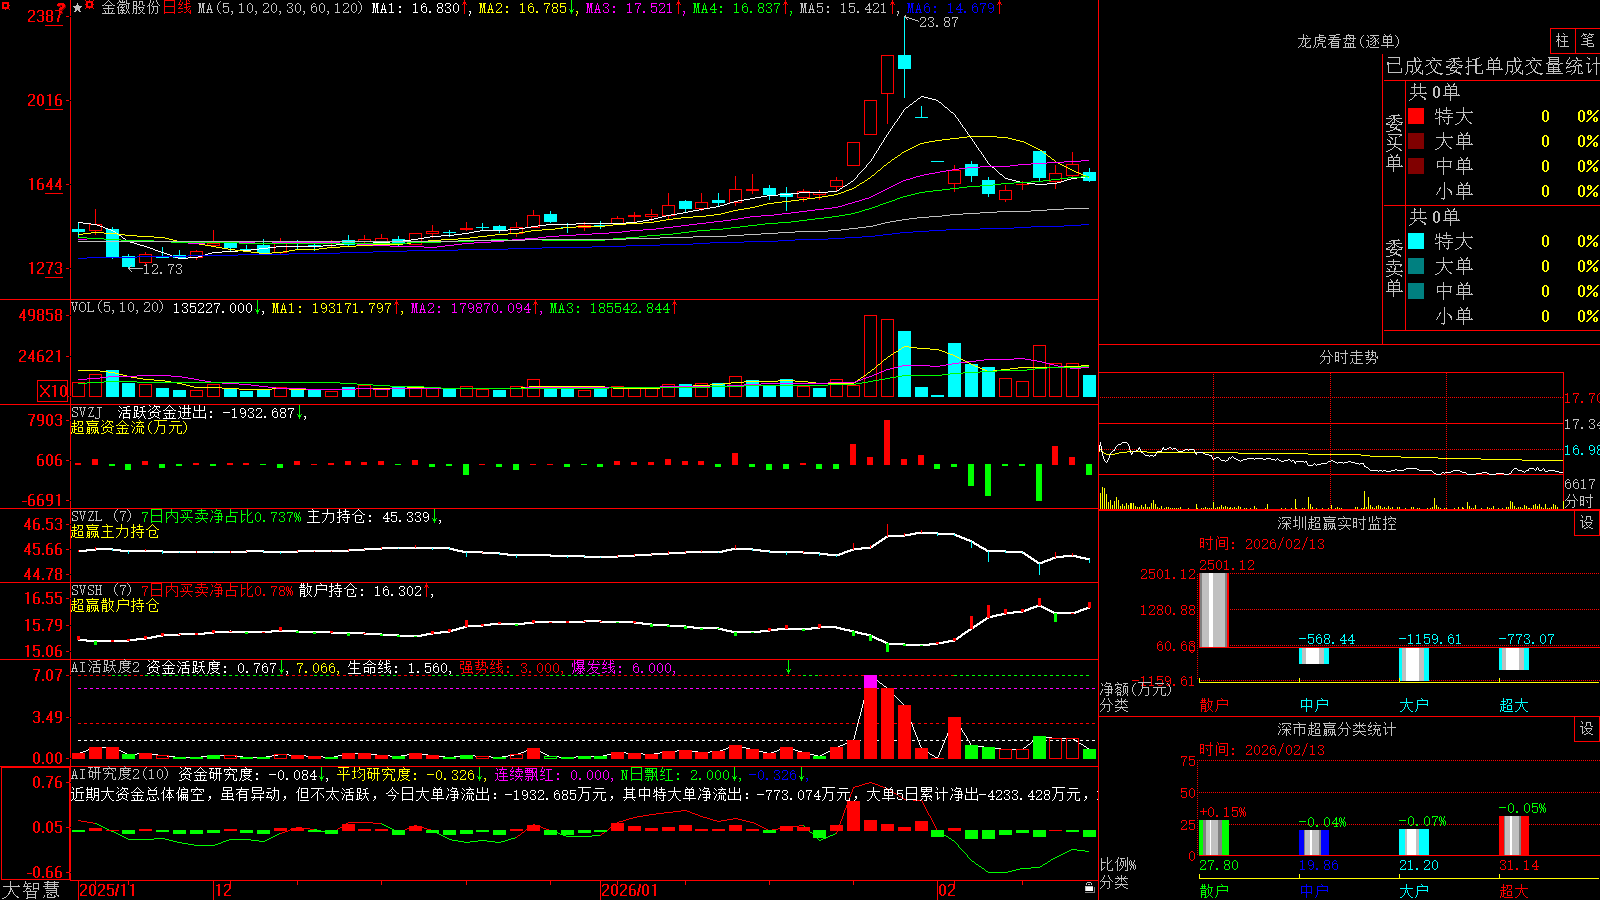Click 深市超赢分类统计 panel title
Screen dimensions: 1600x900
[x=1337, y=729]
